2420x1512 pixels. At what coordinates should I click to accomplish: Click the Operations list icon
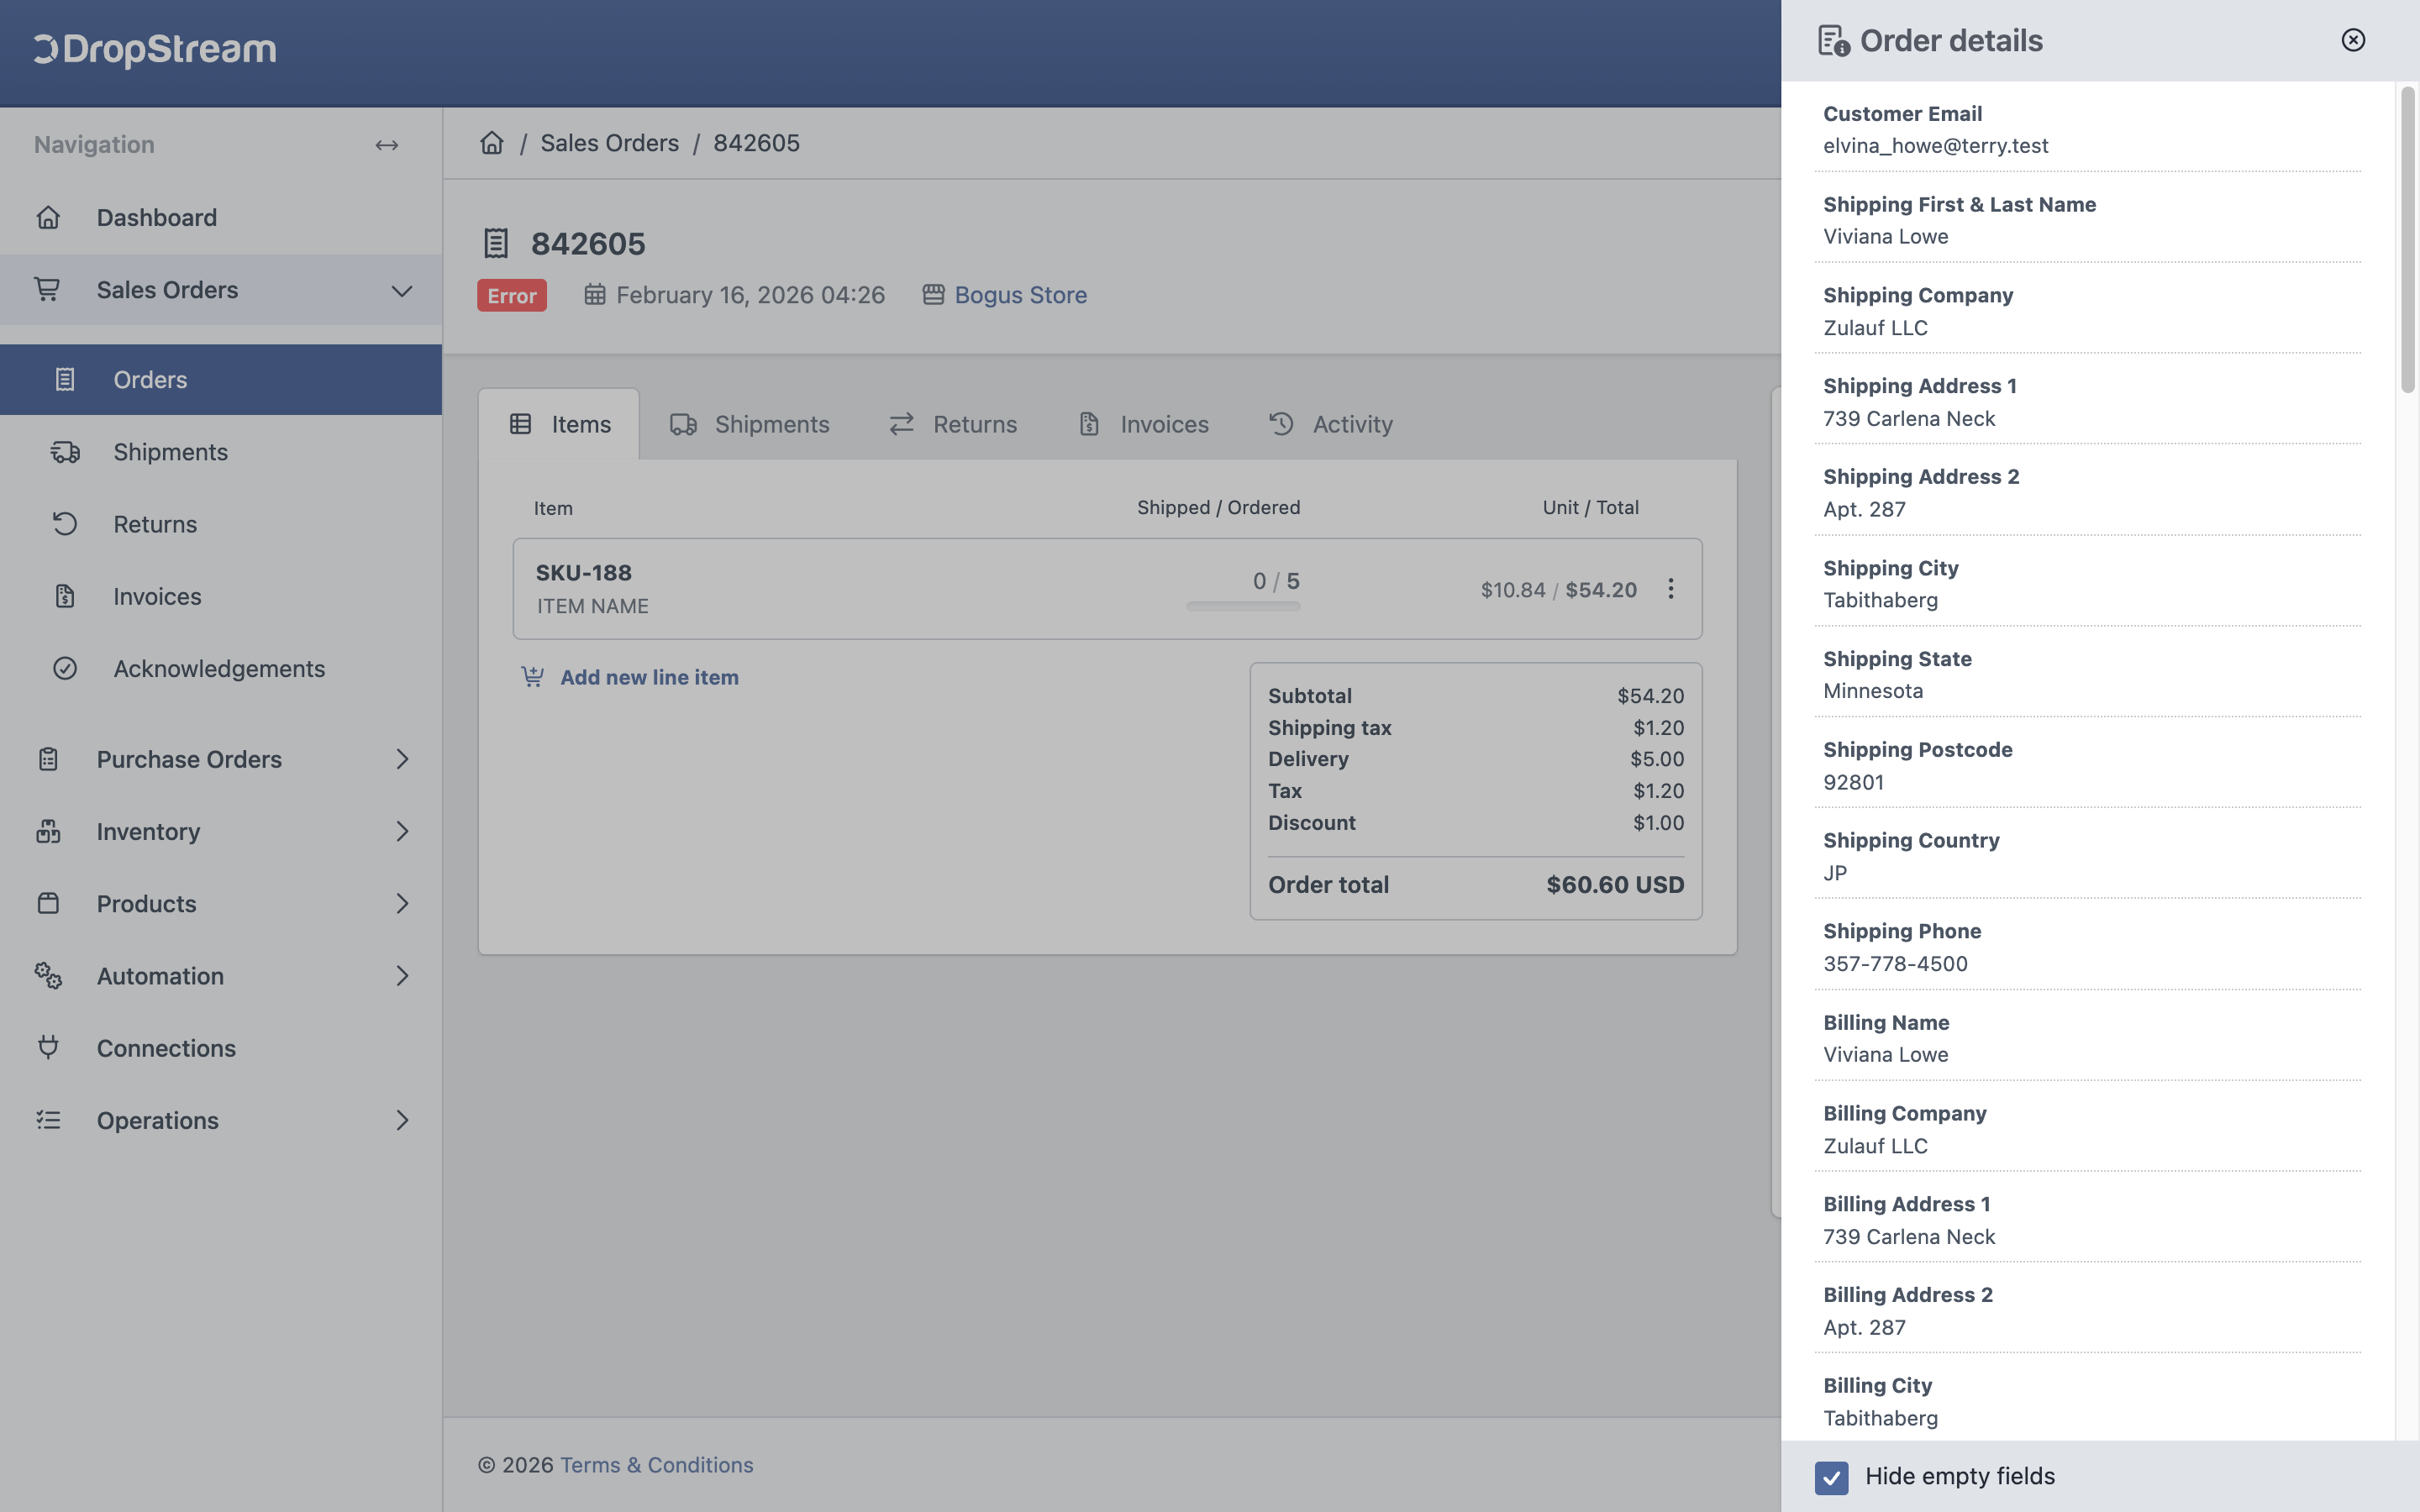coord(48,1120)
